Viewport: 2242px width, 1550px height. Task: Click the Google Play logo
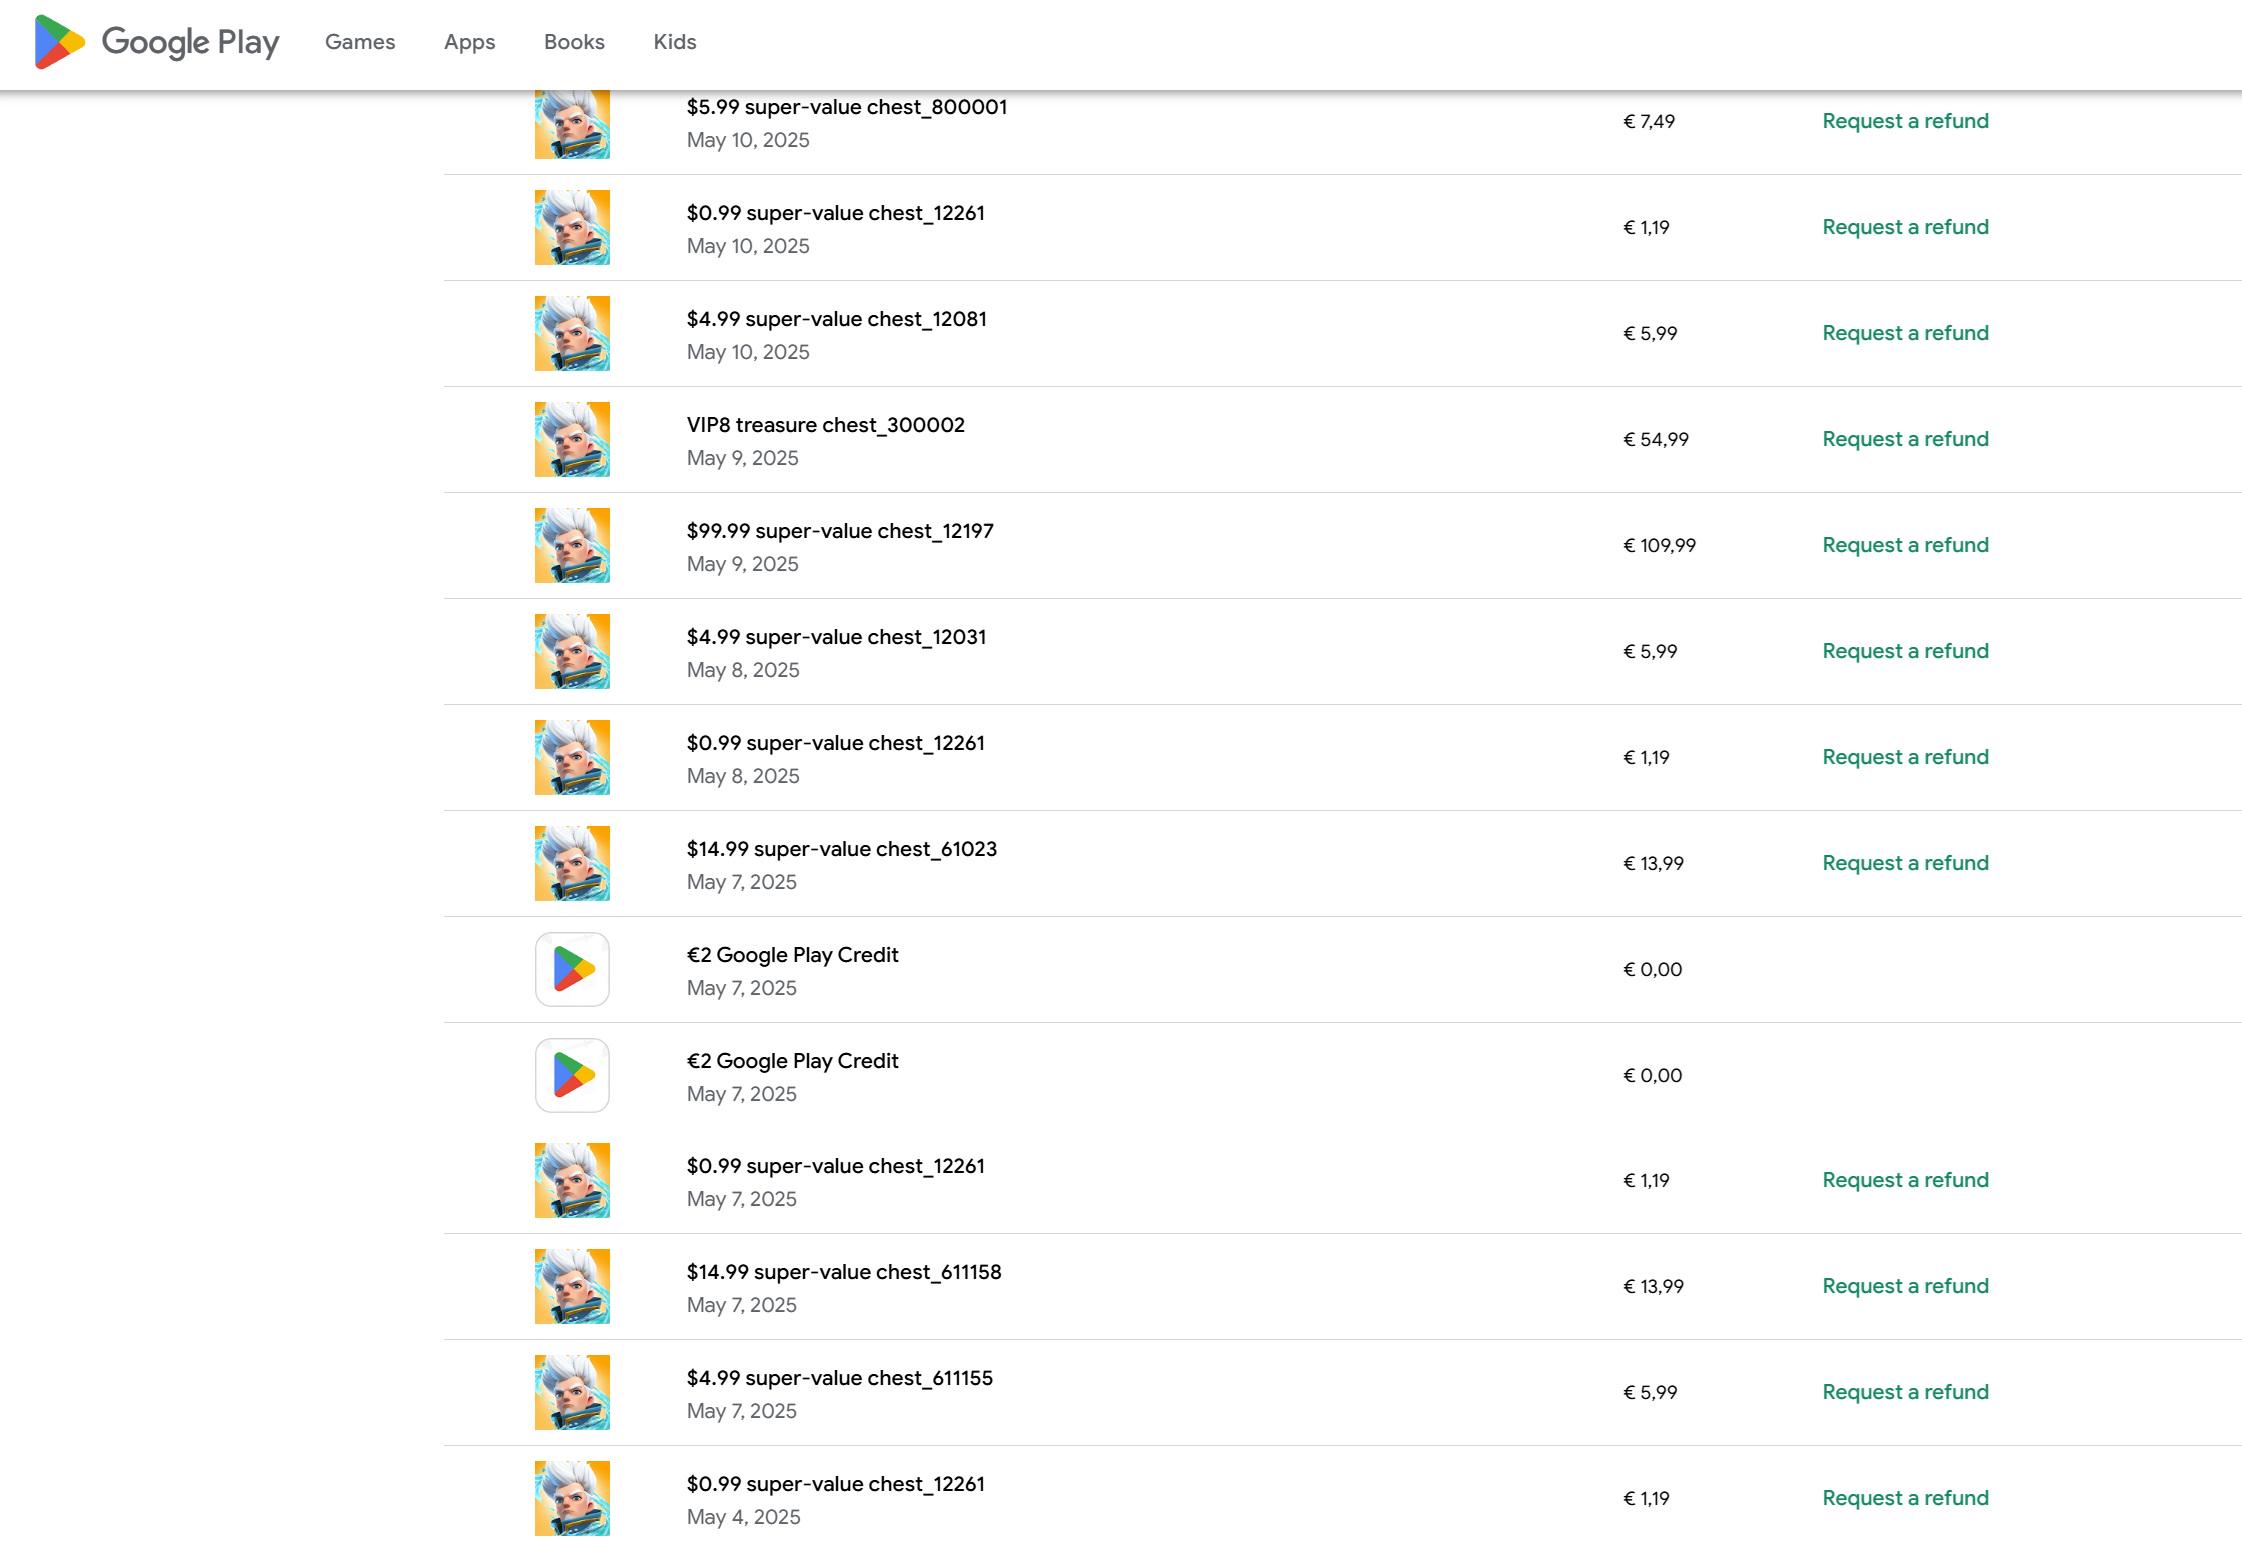pyautogui.click(x=157, y=42)
